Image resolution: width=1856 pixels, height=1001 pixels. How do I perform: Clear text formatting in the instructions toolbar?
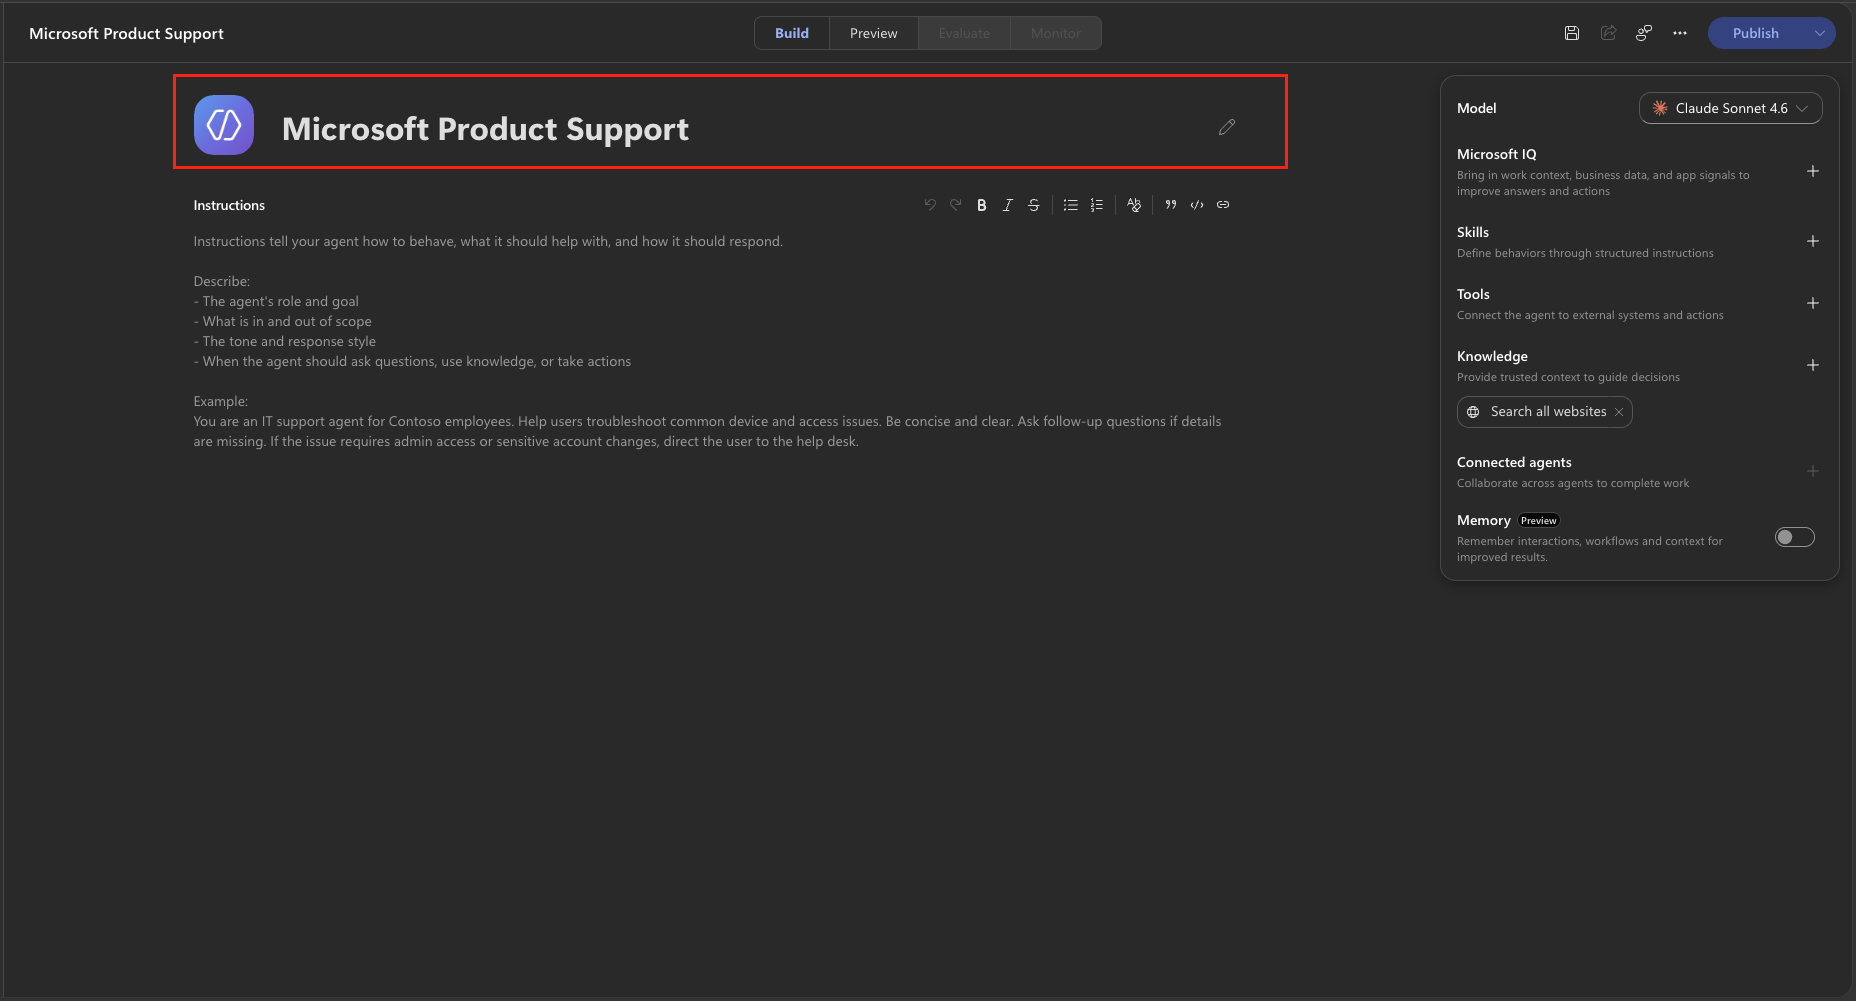pos(1134,205)
